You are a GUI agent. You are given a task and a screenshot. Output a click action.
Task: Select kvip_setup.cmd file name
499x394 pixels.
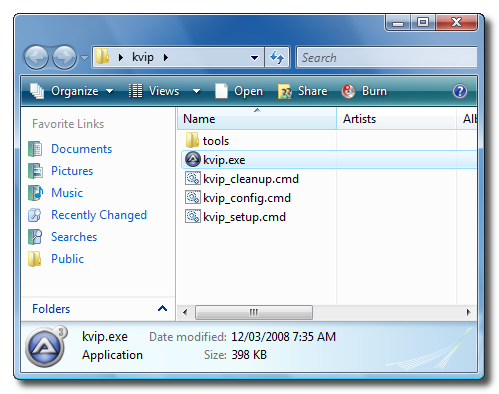[x=244, y=217]
